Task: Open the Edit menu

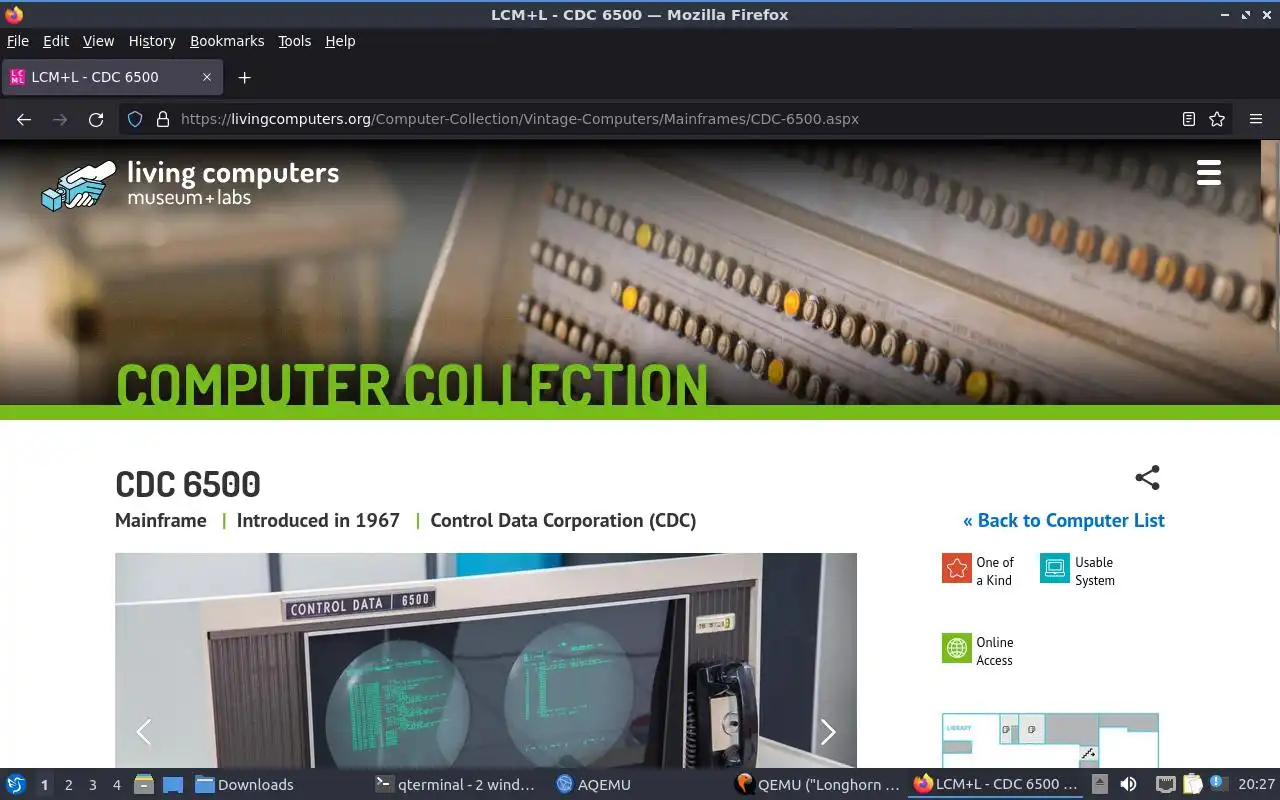Action: click(56, 41)
